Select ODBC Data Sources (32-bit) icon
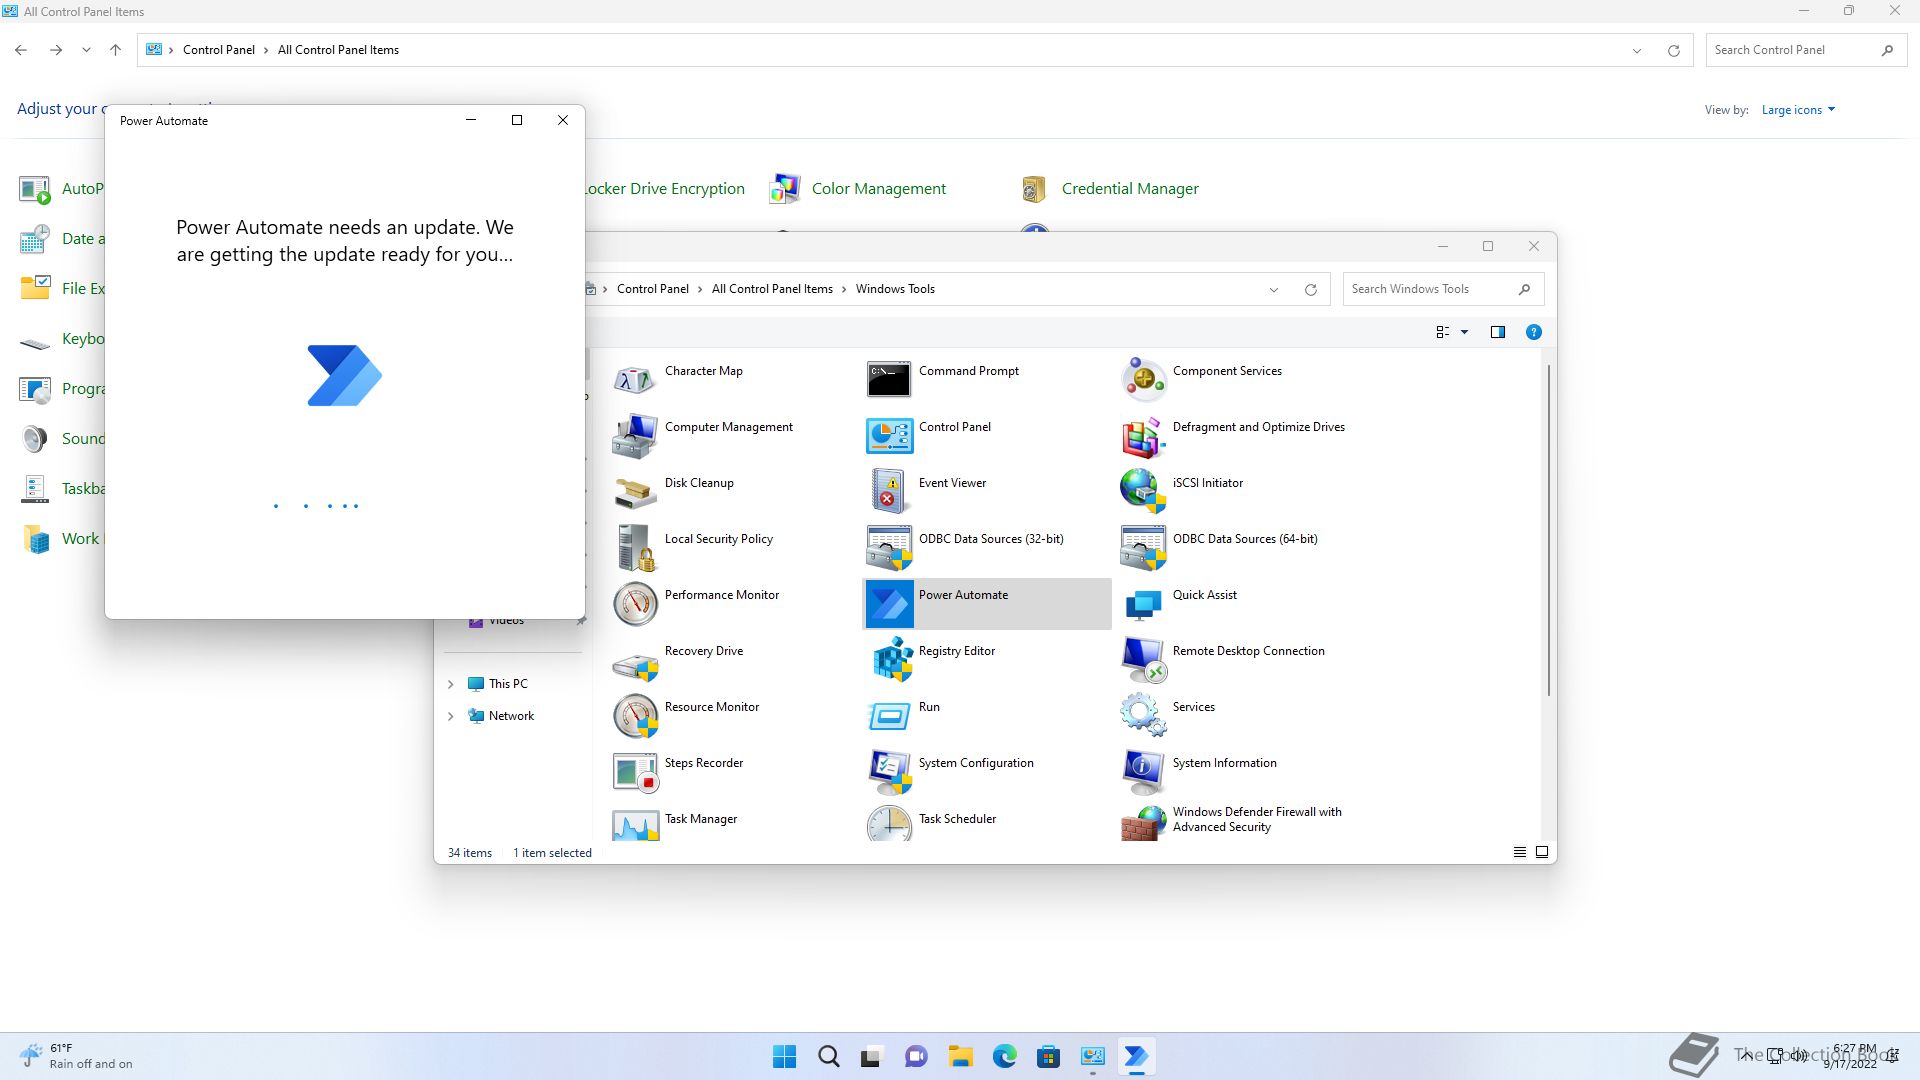The image size is (1920, 1080). pyautogui.click(x=889, y=547)
